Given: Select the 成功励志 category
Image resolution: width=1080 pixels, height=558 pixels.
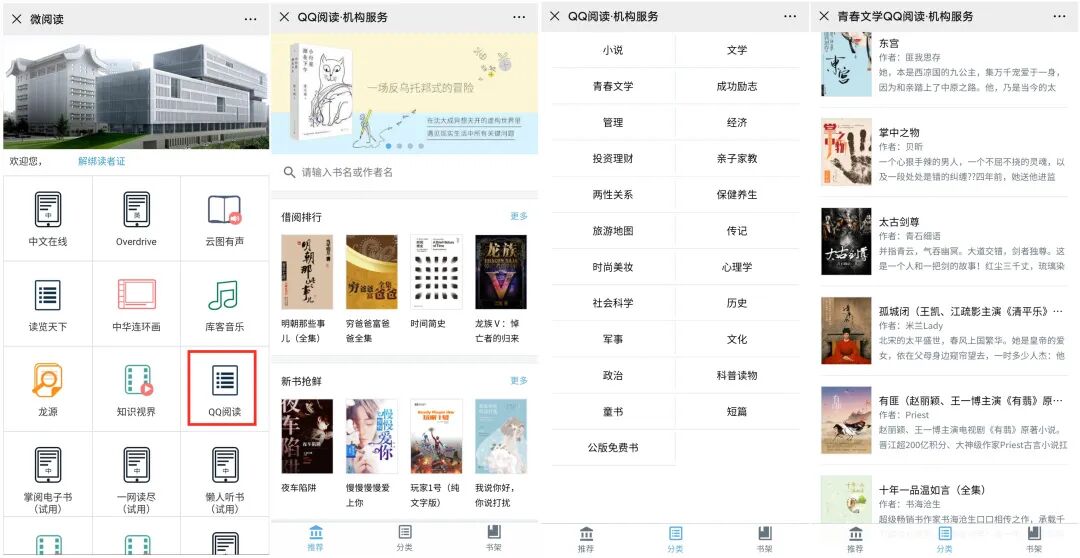Looking at the screenshot, I should click(x=737, y=86).
